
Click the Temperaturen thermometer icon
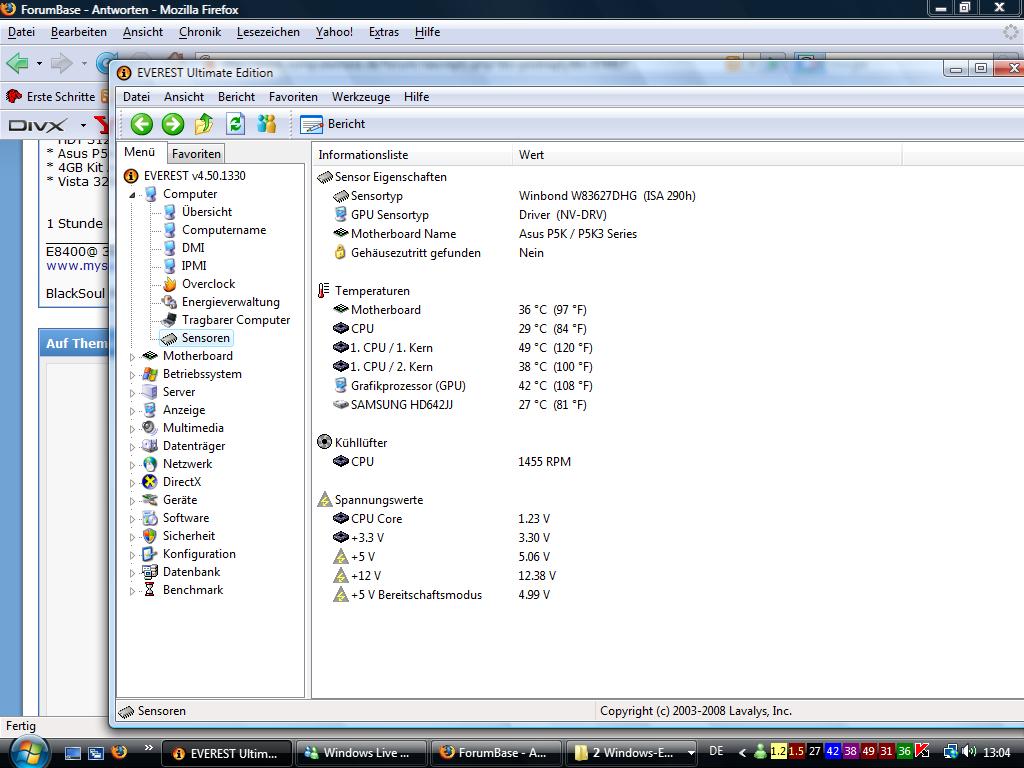tap(324, 291)
